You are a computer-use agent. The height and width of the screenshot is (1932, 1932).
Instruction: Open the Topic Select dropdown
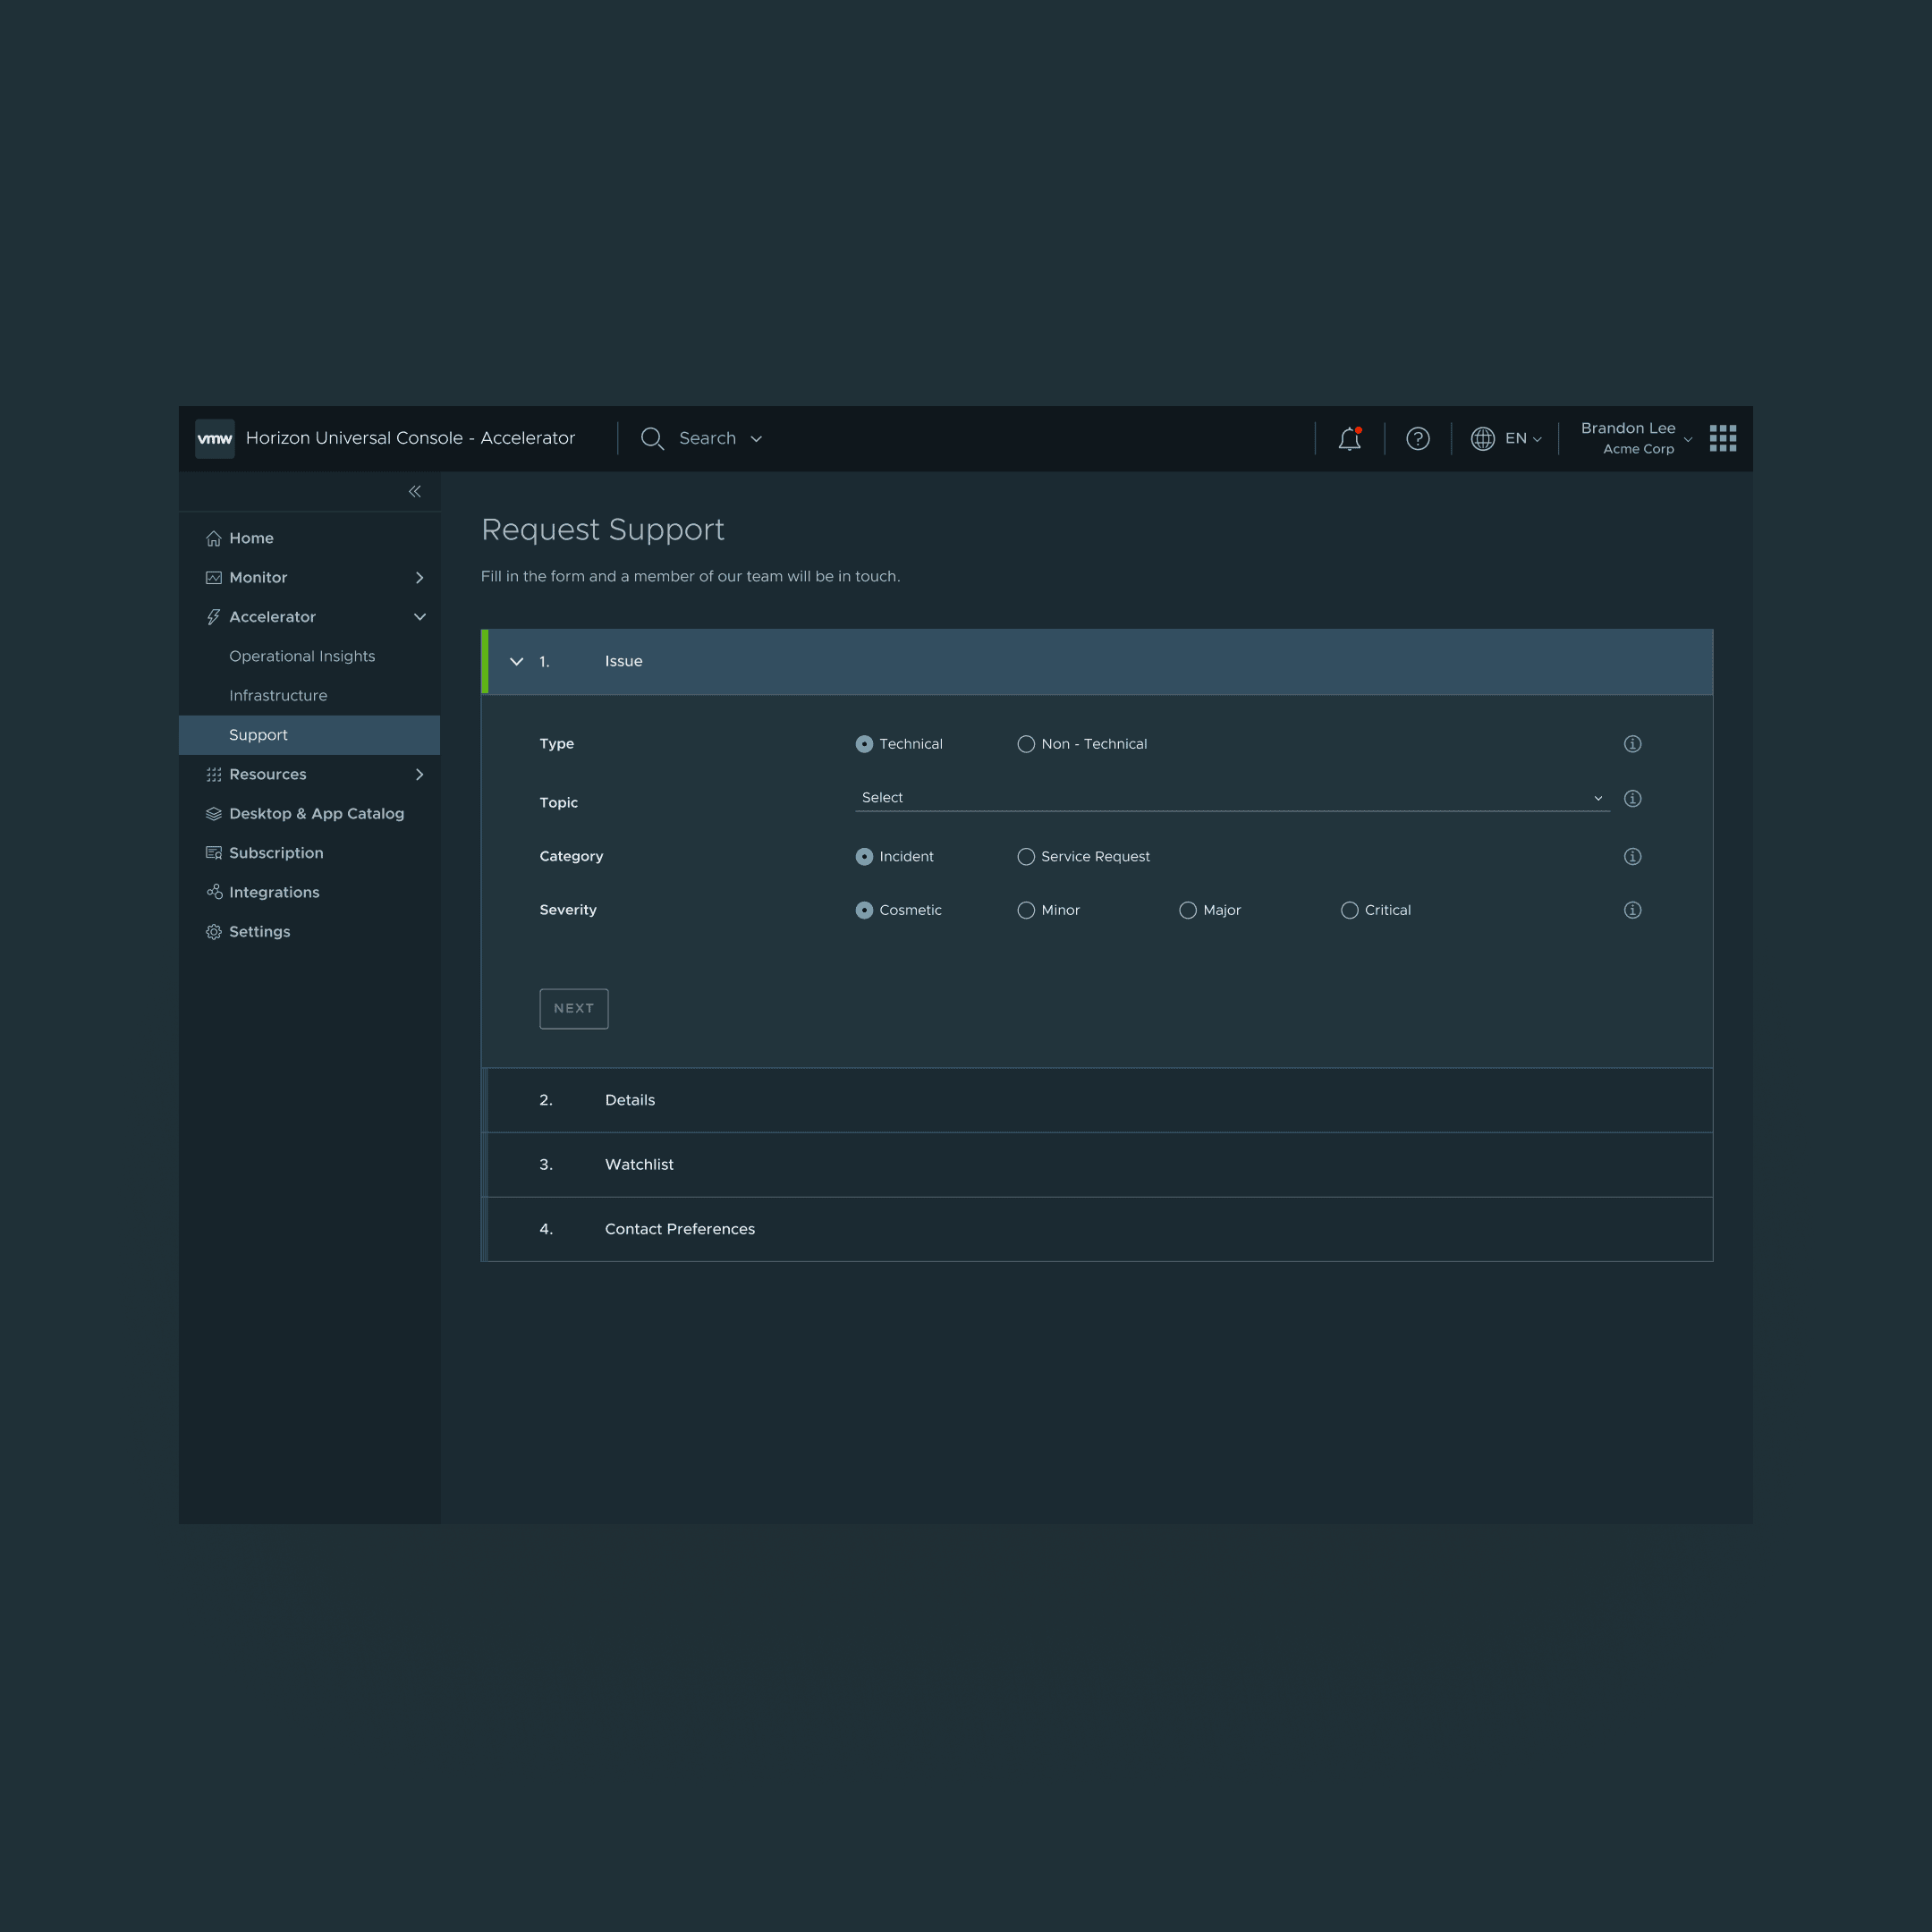coord(1230,797)
